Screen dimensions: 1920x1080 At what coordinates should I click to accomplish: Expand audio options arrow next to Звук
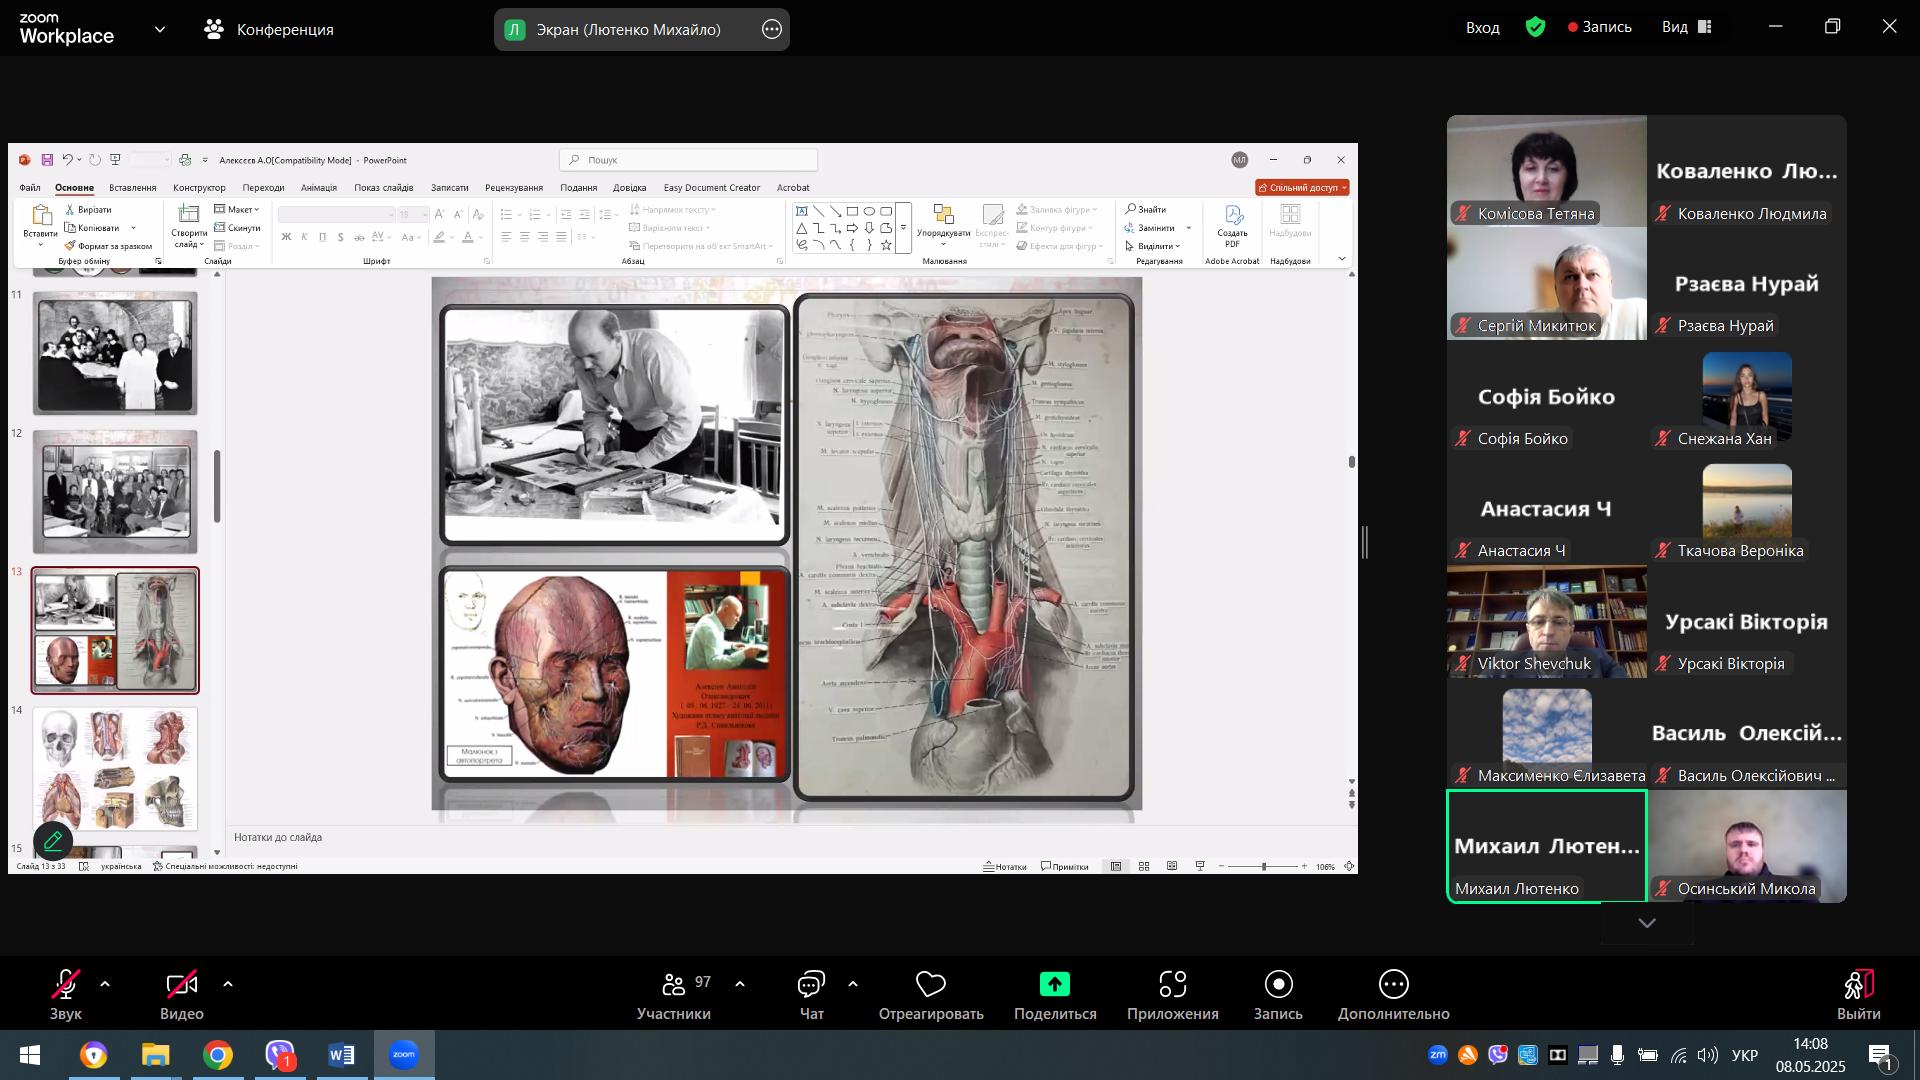coord(105,985)
